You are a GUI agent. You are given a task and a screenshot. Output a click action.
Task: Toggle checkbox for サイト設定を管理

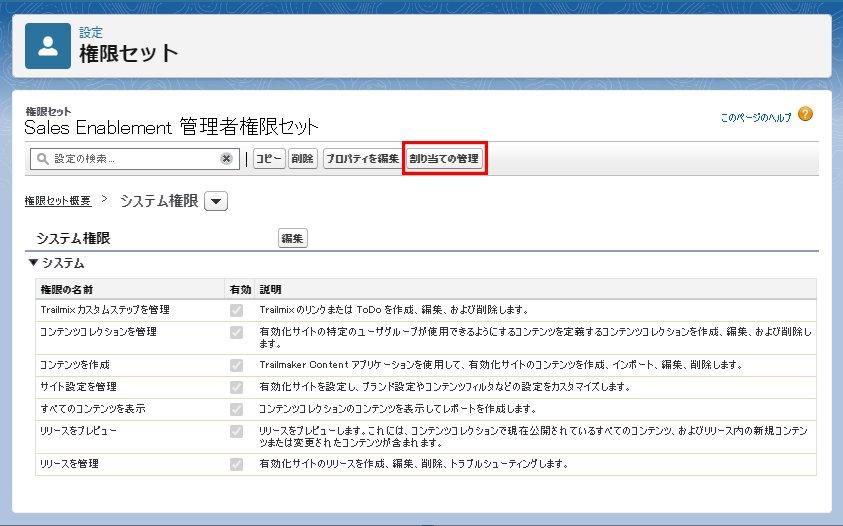[236, 387]
